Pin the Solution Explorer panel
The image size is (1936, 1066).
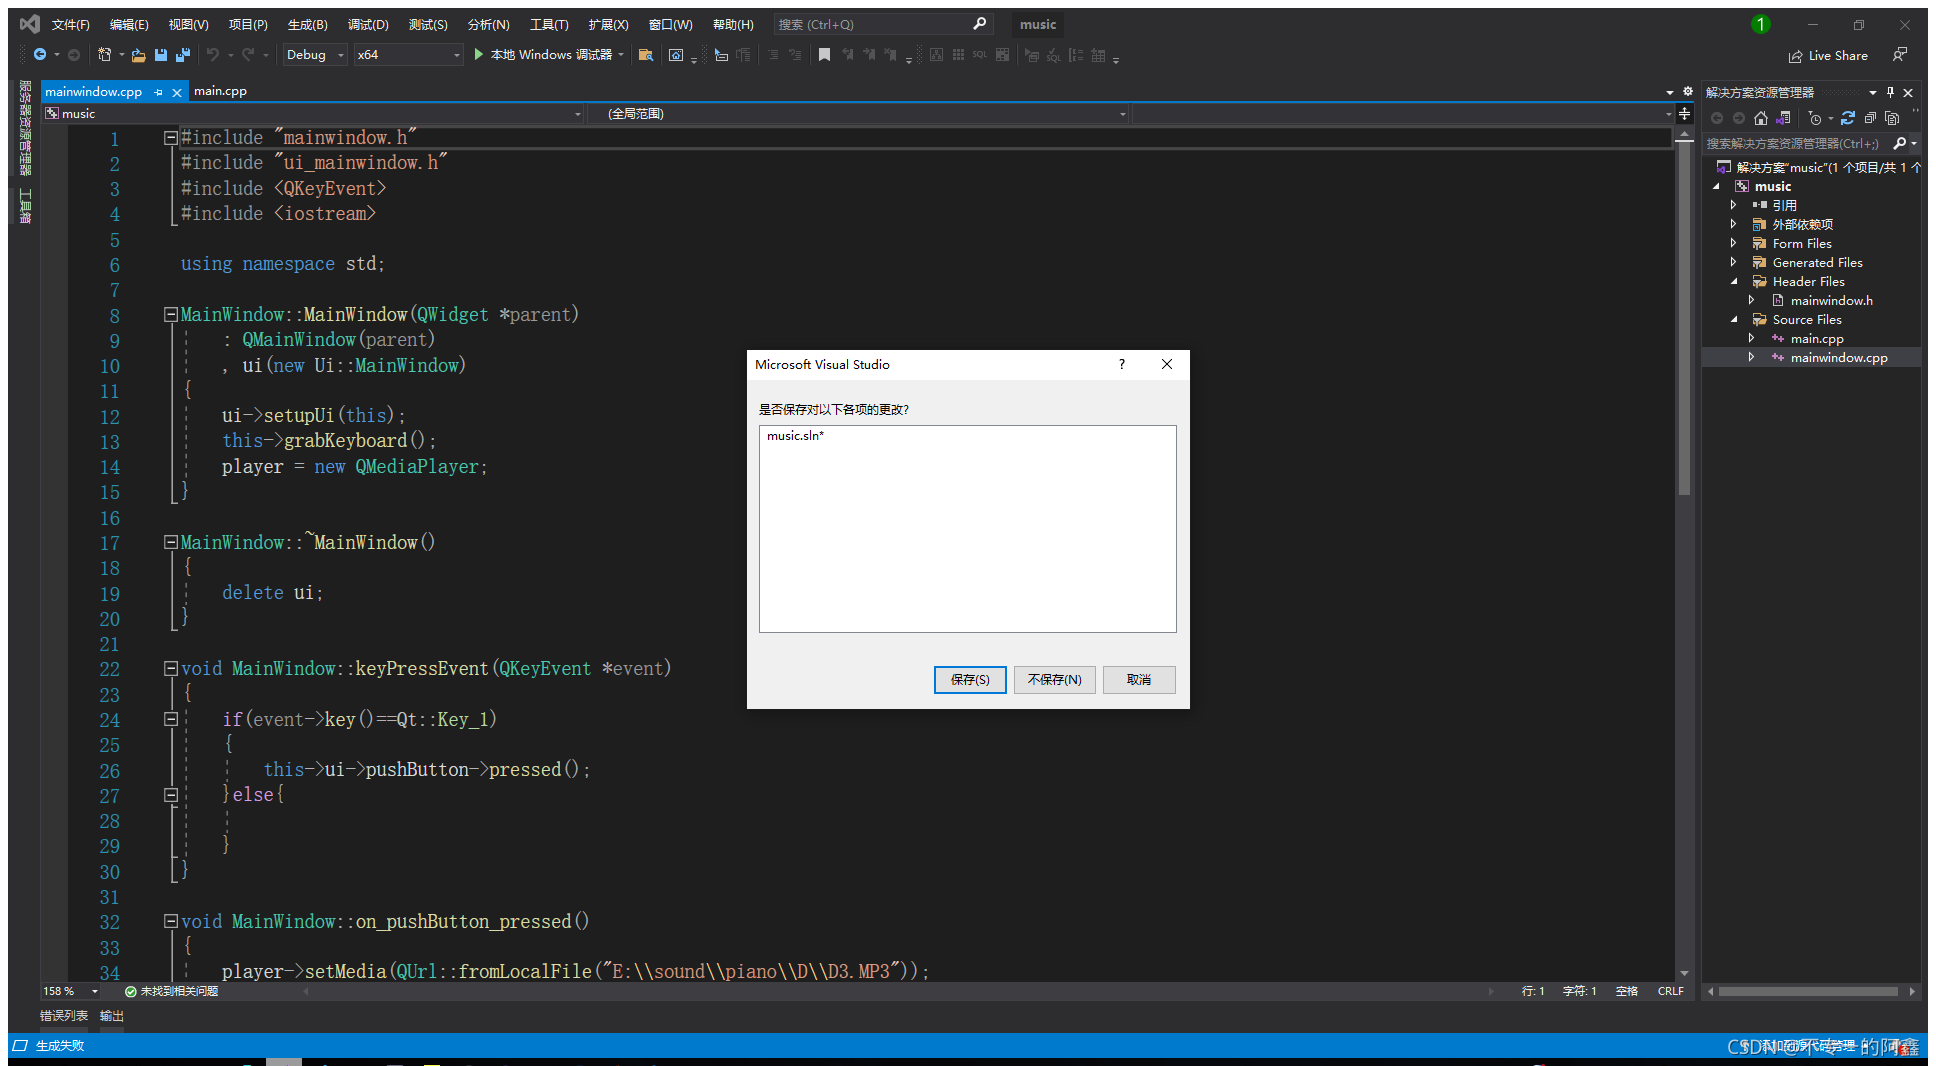[1890, 92]
